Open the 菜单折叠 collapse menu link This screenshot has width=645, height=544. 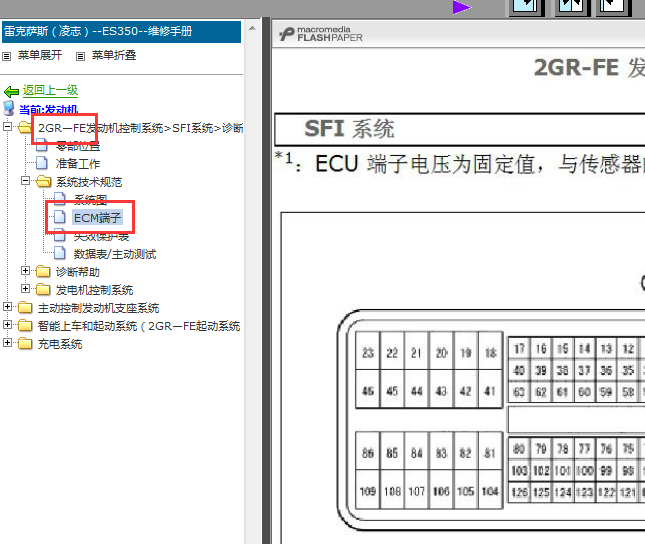[x=114, y=56]
